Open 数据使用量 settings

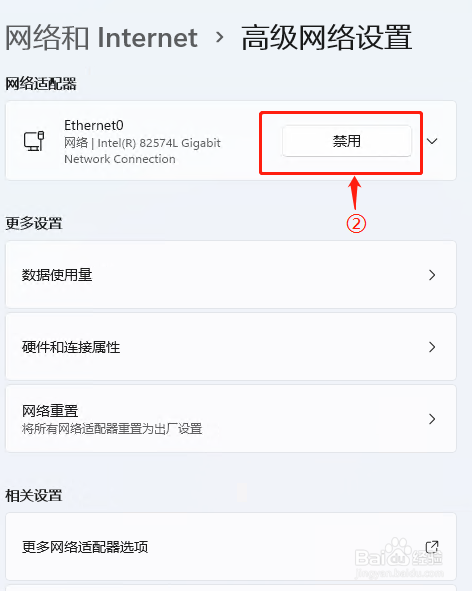click(x=231, y=275)
